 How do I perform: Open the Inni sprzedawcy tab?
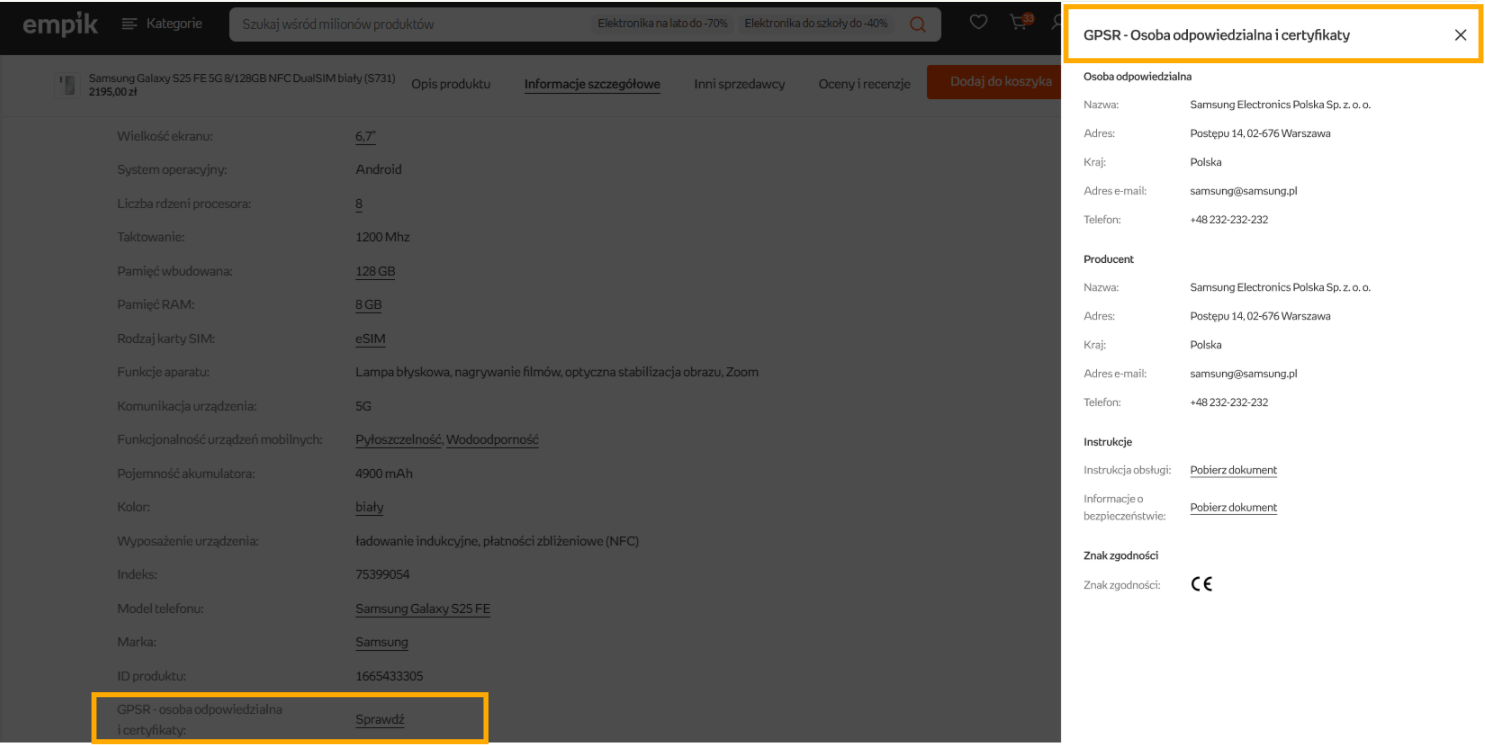(740, 84)
